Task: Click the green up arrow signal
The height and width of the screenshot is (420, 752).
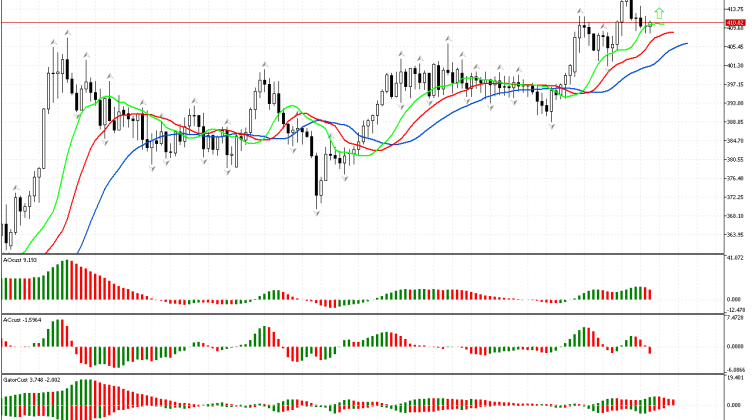Action: (x=658, y=12)
